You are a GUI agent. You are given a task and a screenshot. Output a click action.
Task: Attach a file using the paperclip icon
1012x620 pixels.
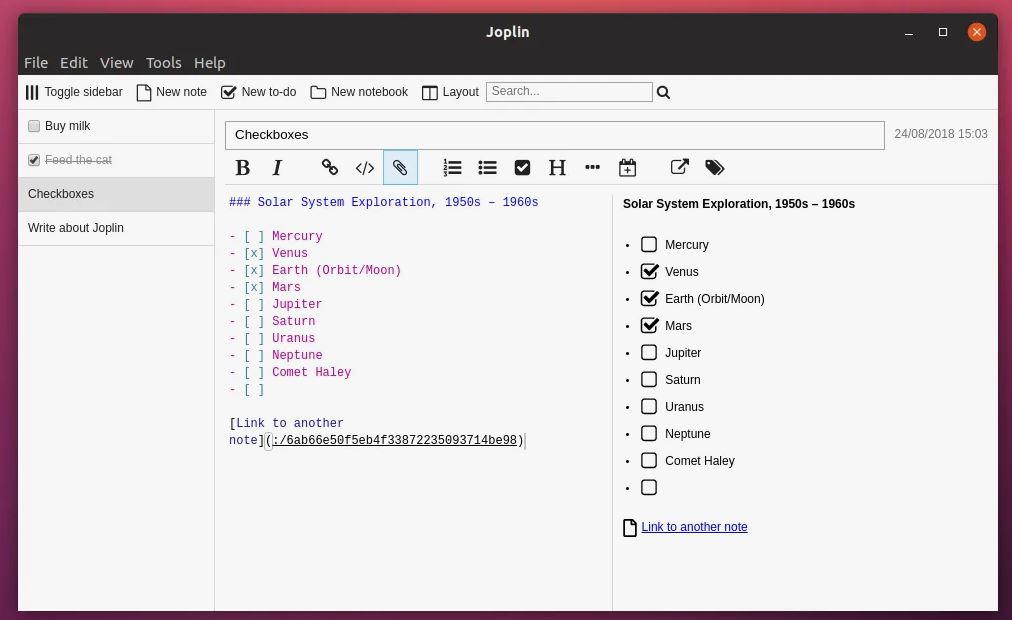coord(400,168)
